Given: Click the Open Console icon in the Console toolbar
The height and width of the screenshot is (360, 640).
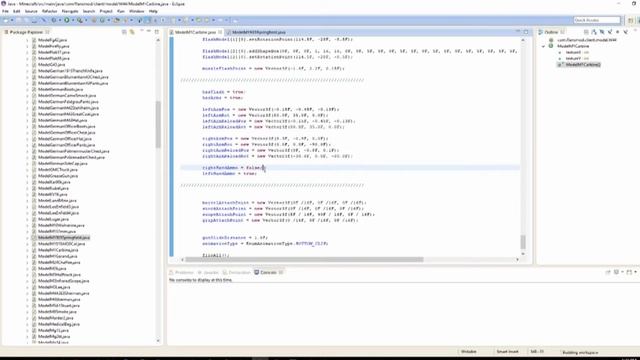Looking at the screenshot, I should 629,272.
